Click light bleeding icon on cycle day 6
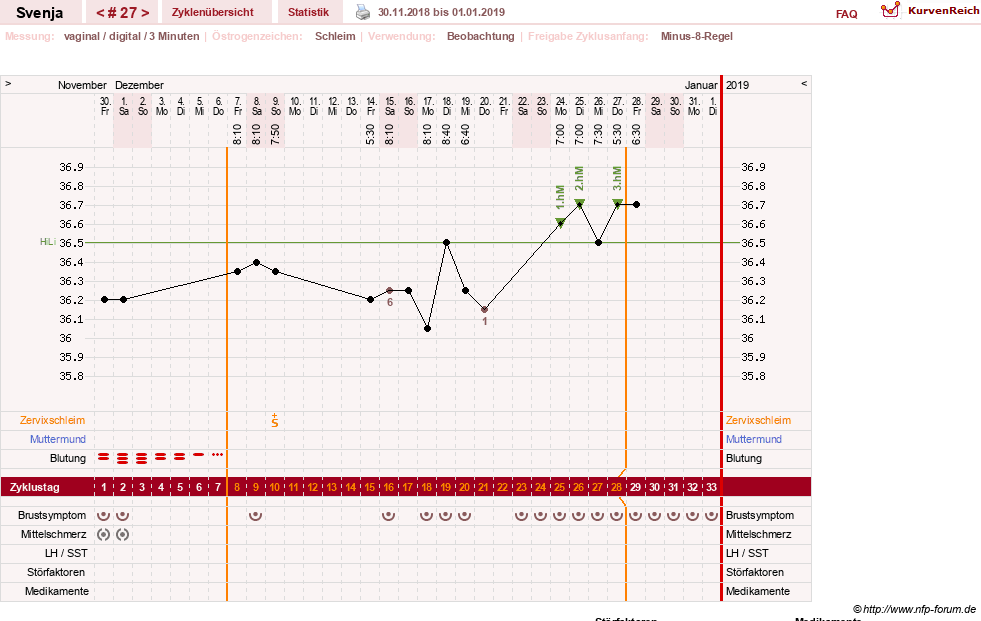981x621 pixels. (198, 455)
